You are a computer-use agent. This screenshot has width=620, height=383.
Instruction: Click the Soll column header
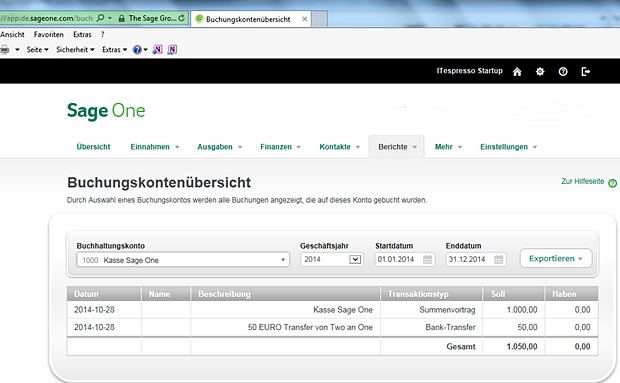tap(513, 294)
